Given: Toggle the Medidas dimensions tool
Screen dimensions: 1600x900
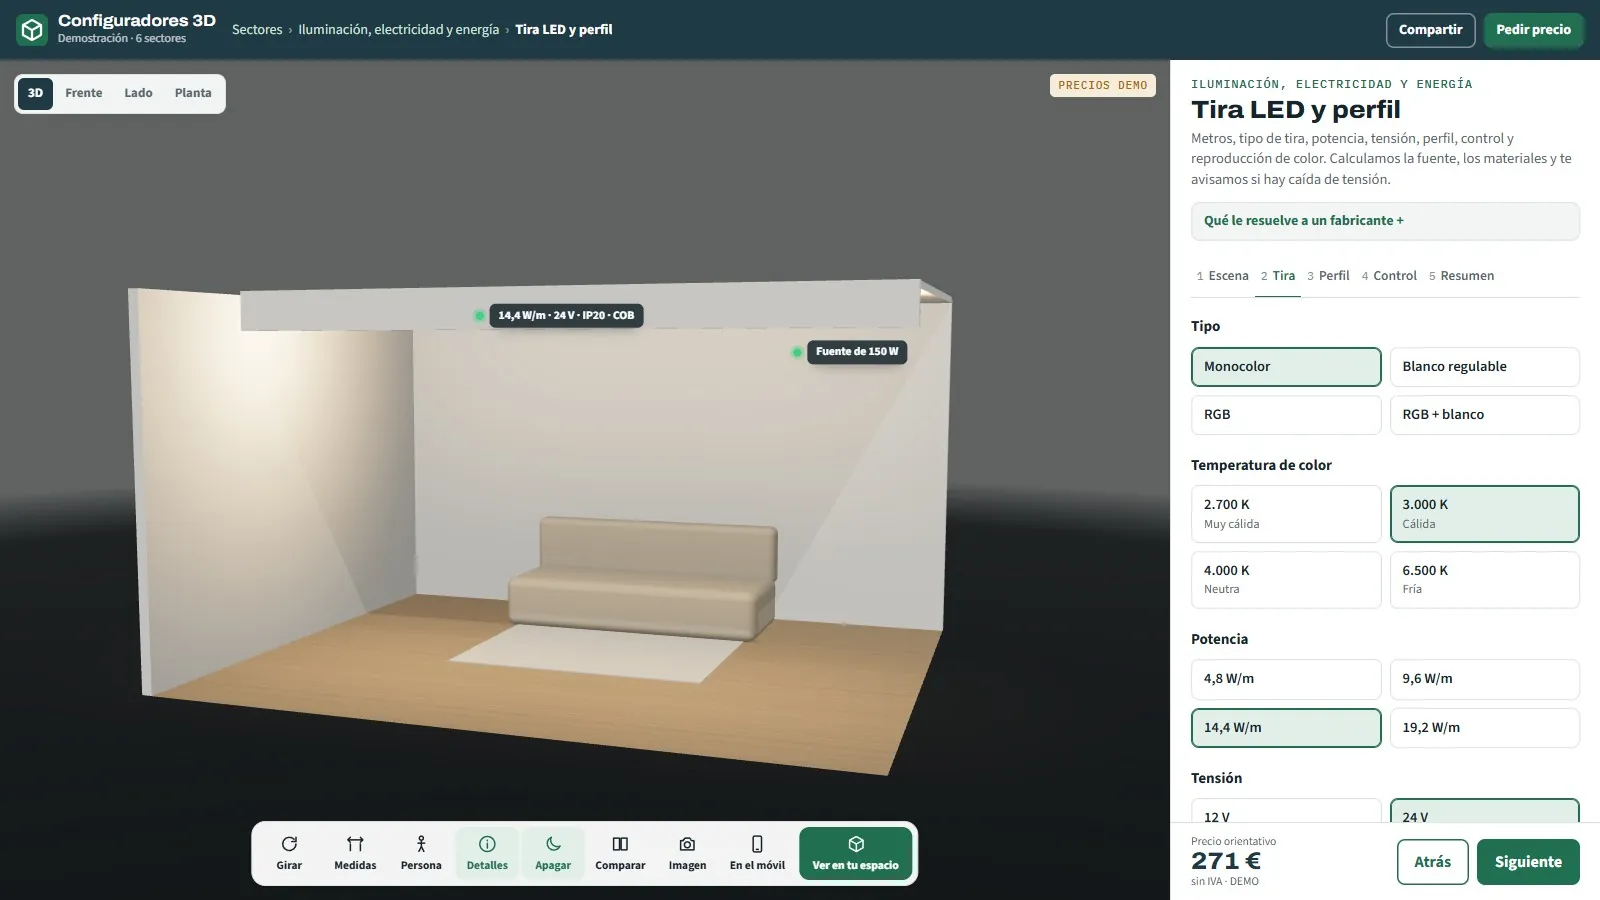Looking at the screenshot, I should (x=355, y=853).
